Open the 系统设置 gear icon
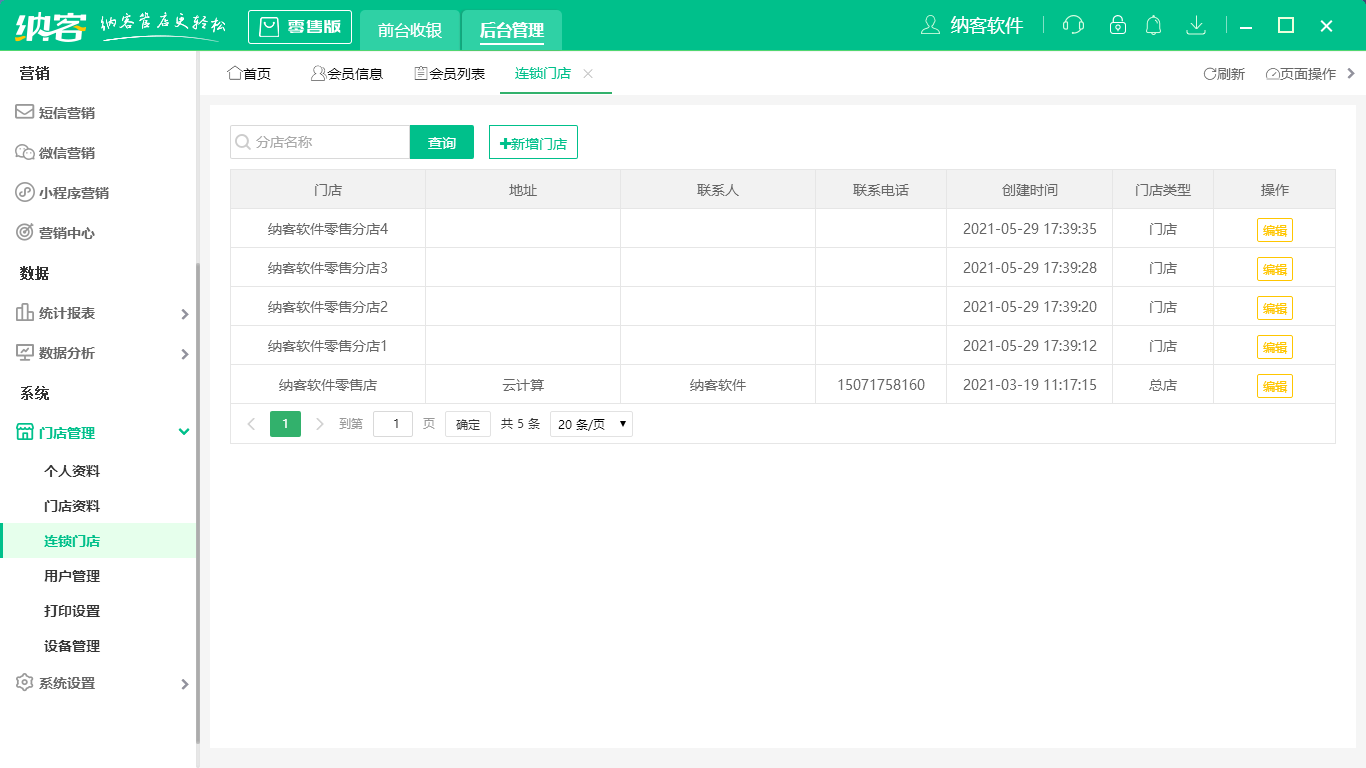The height and width of the screenshot is (768, 1366). pos(23,683)
